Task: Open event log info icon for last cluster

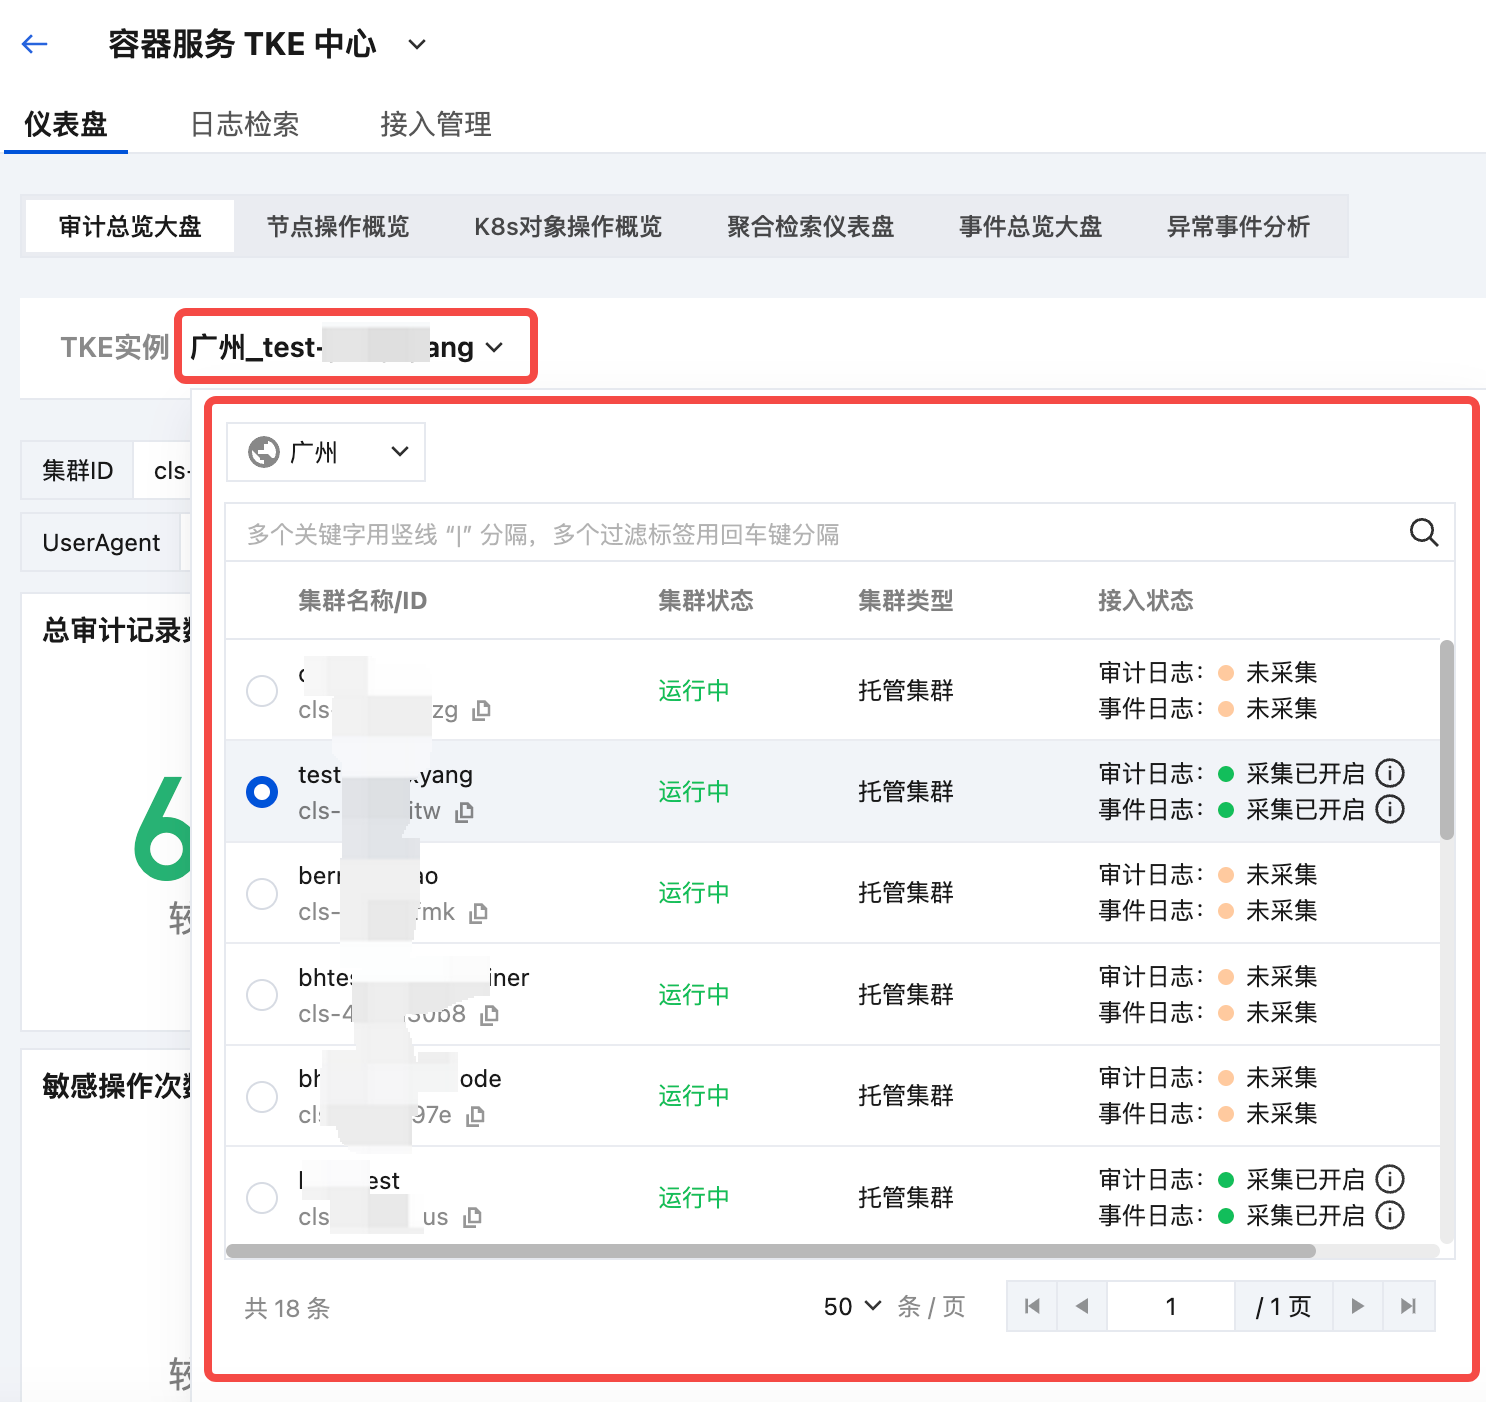Action: click(x=1390, y=1215)
